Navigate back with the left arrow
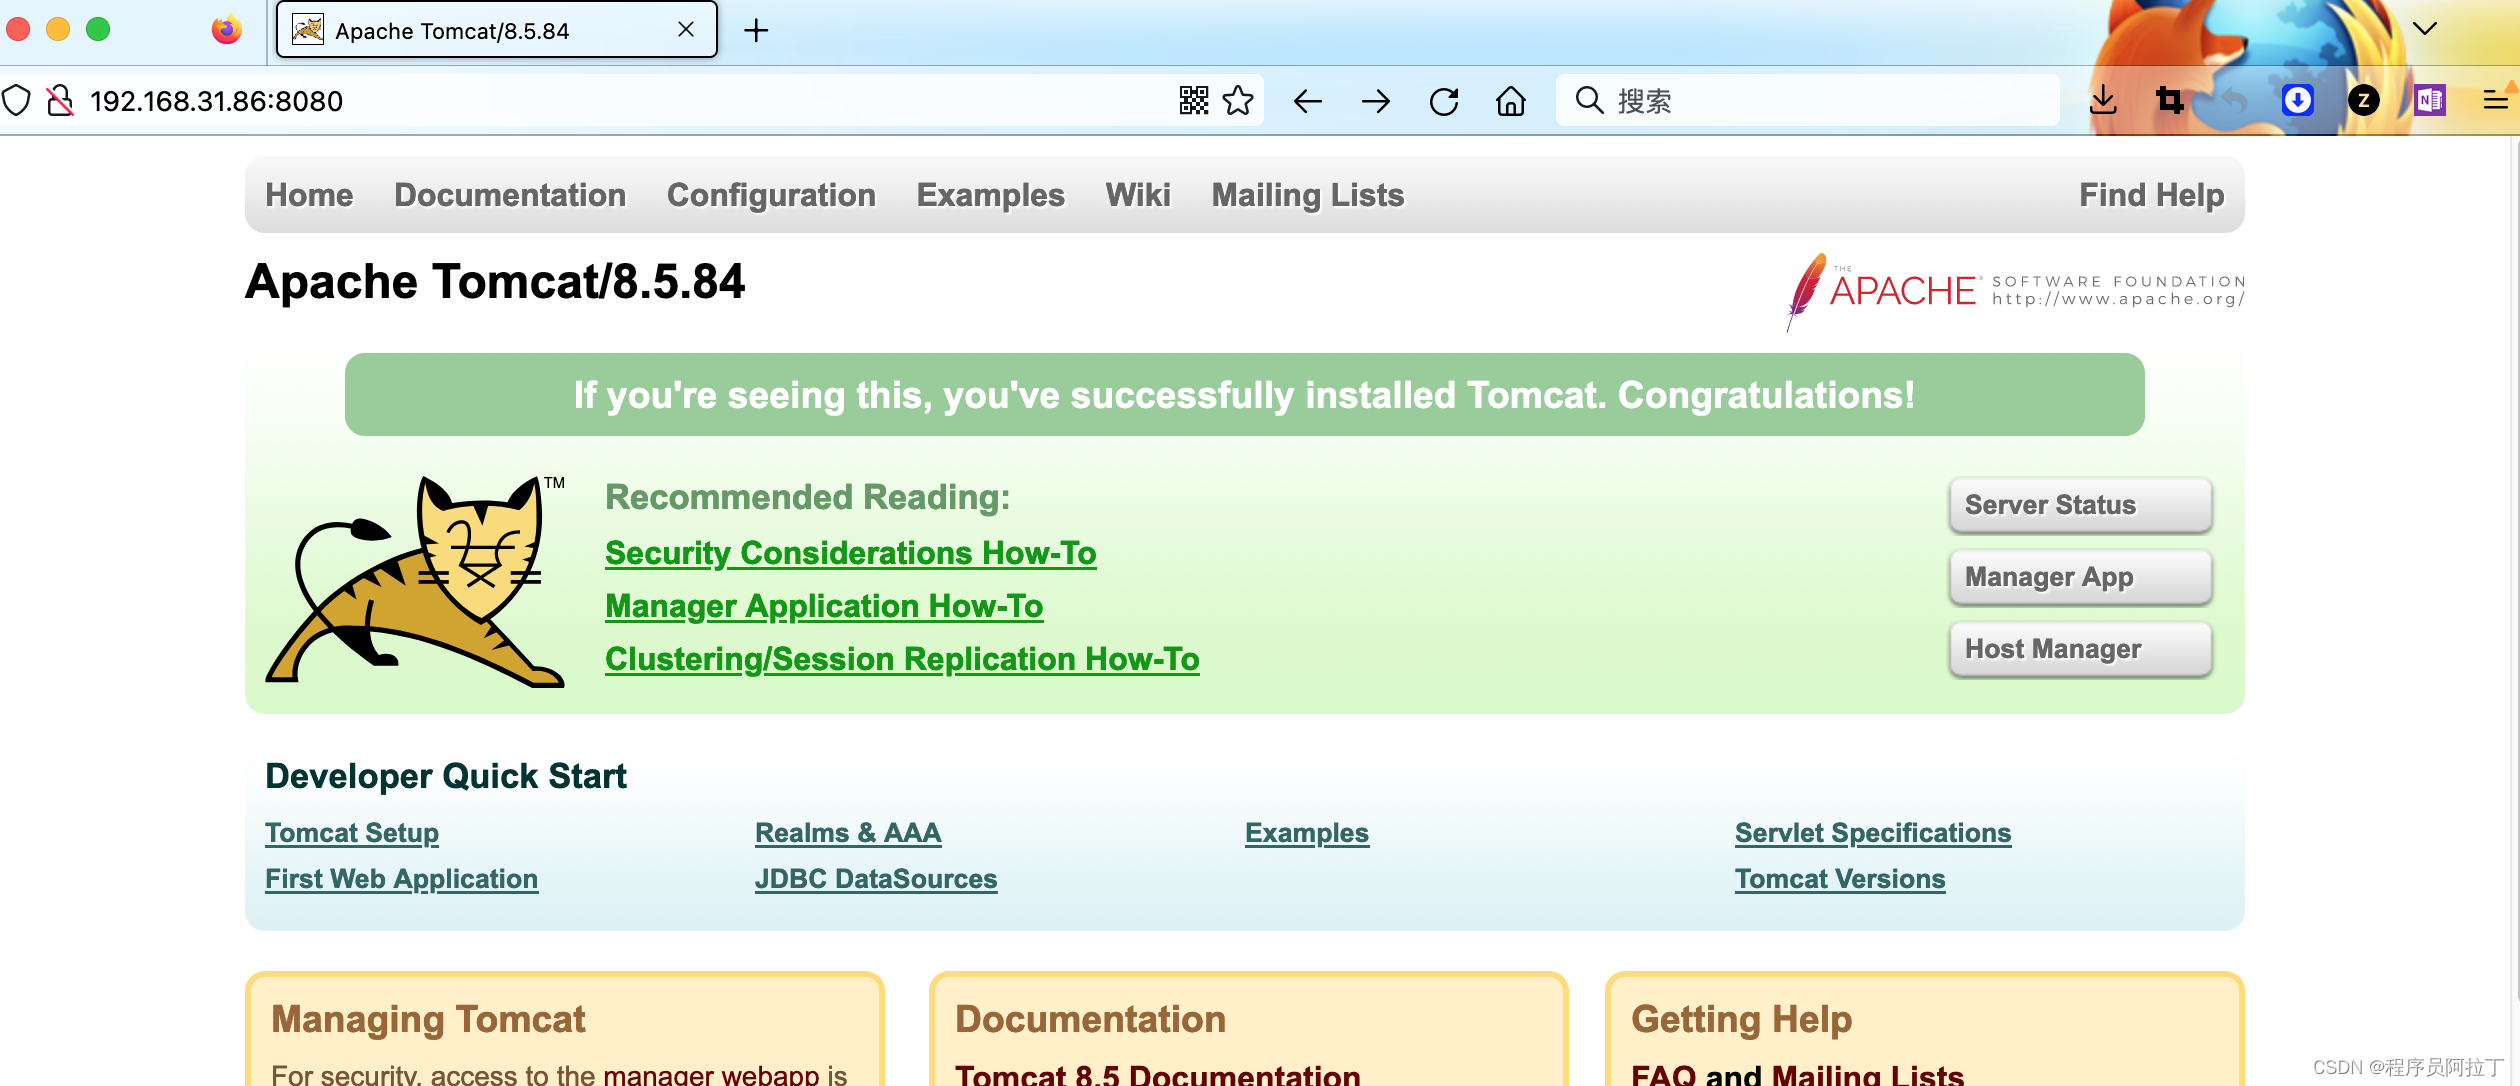The height and width of the screenshot is (1086, 2520). point(1307,101)
